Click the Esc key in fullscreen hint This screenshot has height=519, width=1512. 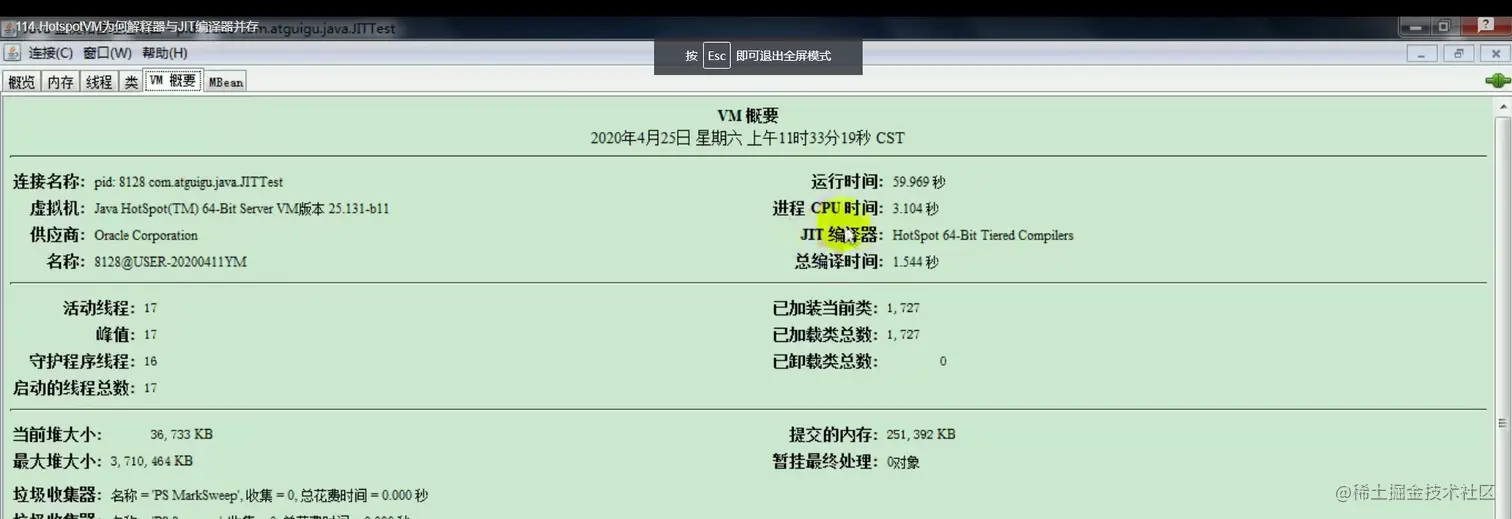point(717,56)
